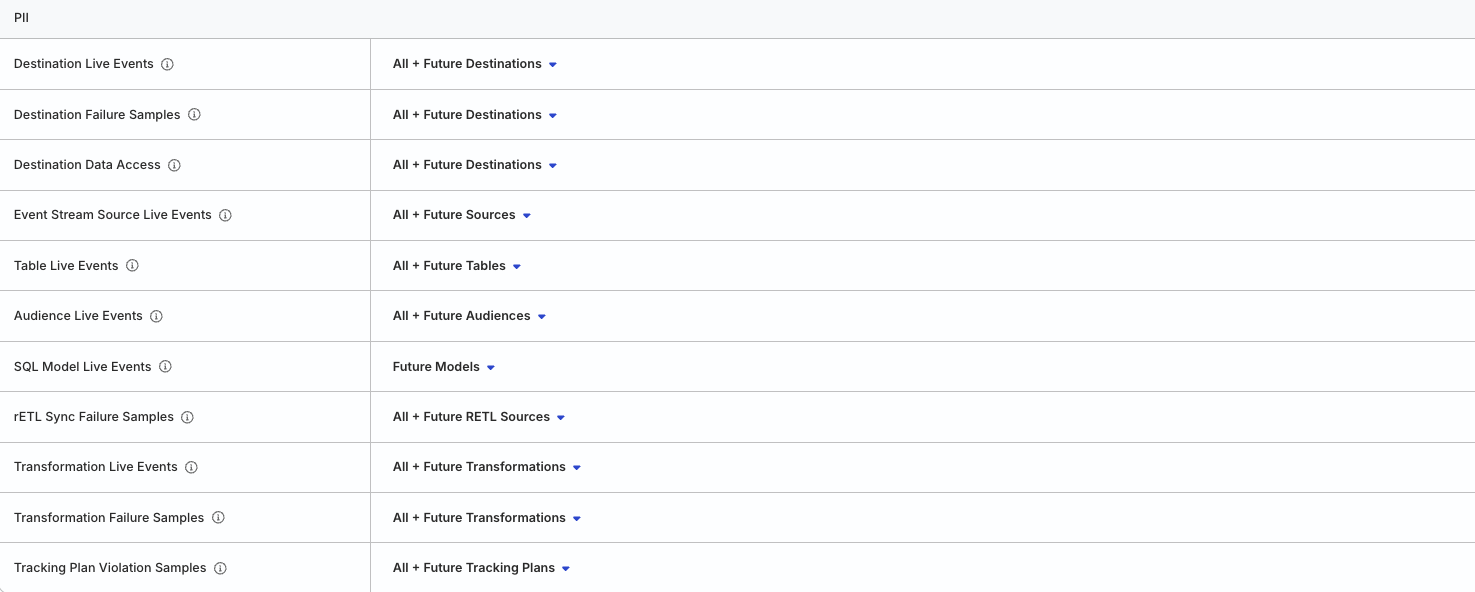This screenshot has width=1475, height=592.
Task: Click the Table Live Events info icon
Action: tap(132, 266)
